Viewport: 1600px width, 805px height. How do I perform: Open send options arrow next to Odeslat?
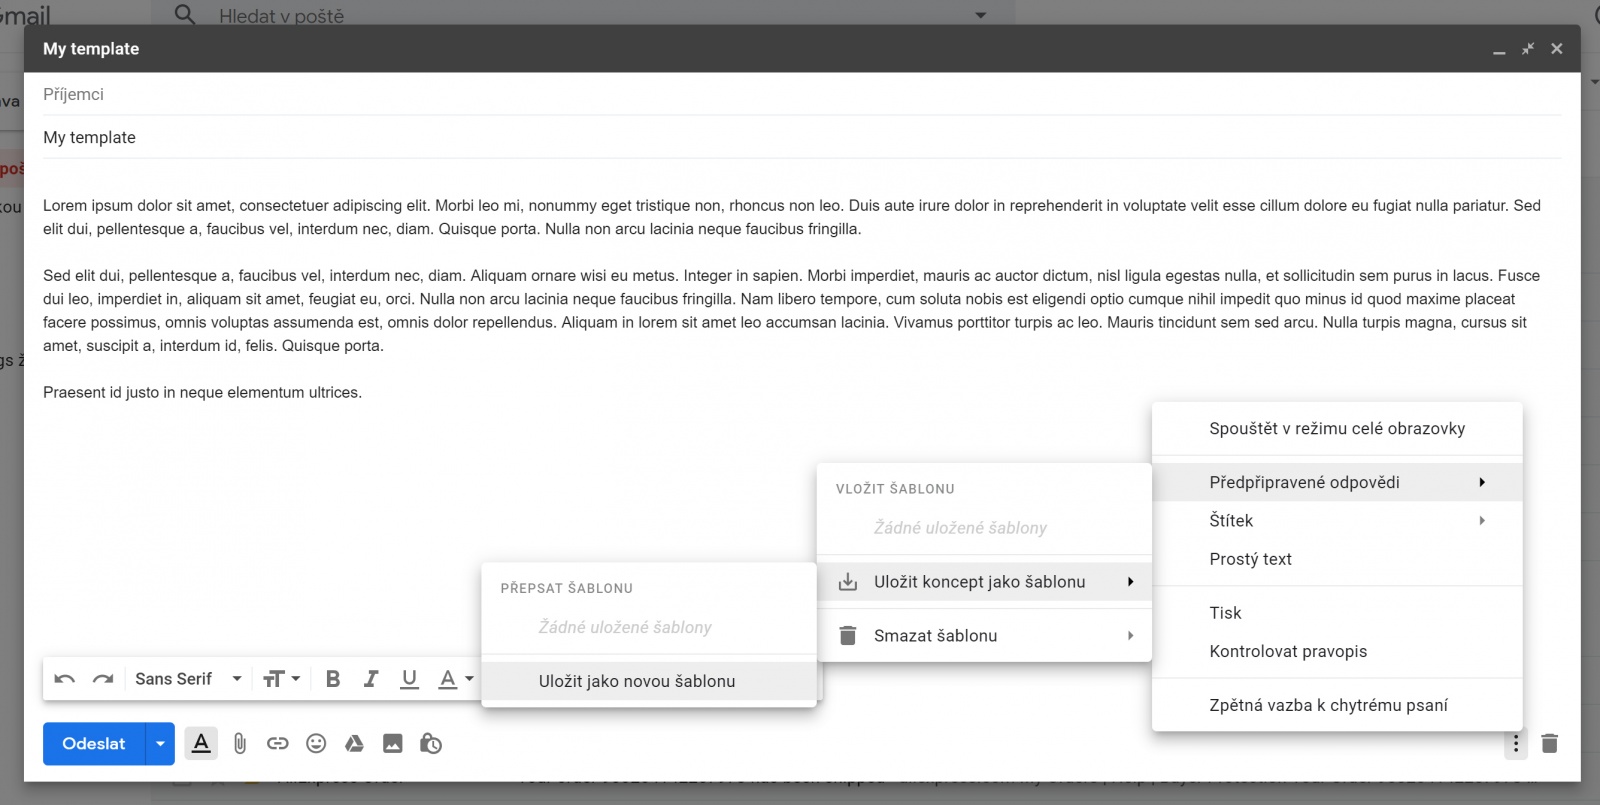click(x=160, y=743)
